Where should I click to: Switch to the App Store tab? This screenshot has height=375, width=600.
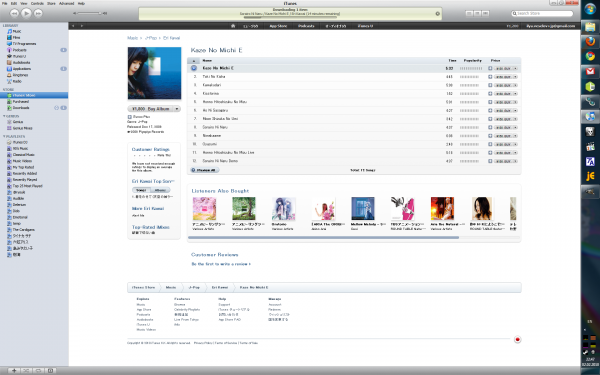(x=278, y=26)
